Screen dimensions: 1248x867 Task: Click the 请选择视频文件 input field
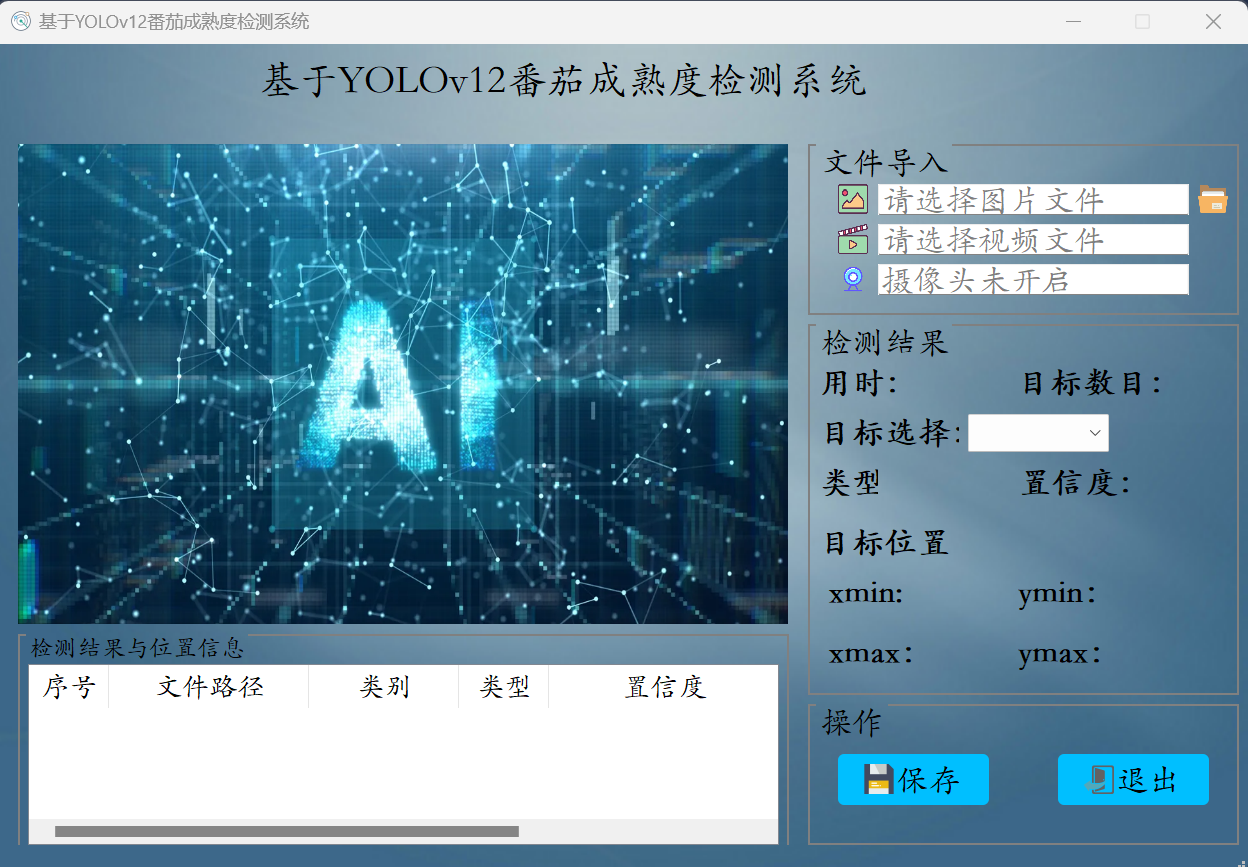pyautogui.click(x=1033, y=239)
